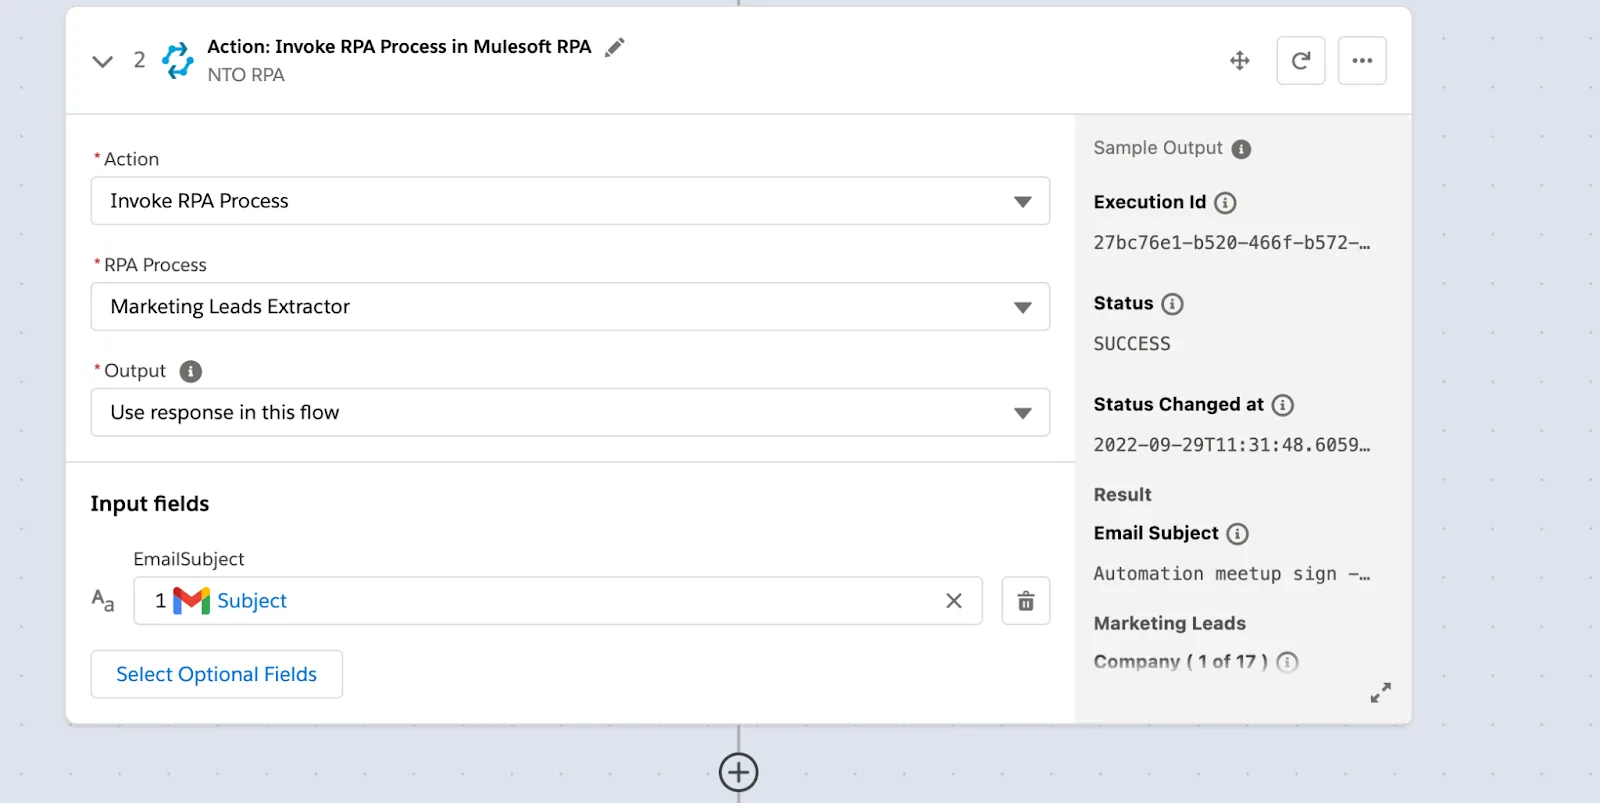Add a new step with plus button
The width and height of the screenshot is (1600, 803).
739,772
